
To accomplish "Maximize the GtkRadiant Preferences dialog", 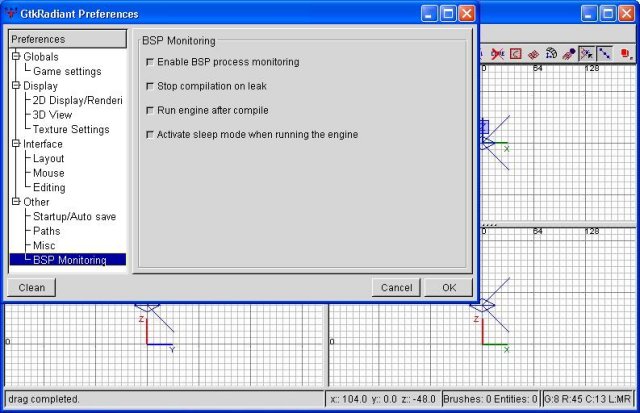I will pos(448,13).
